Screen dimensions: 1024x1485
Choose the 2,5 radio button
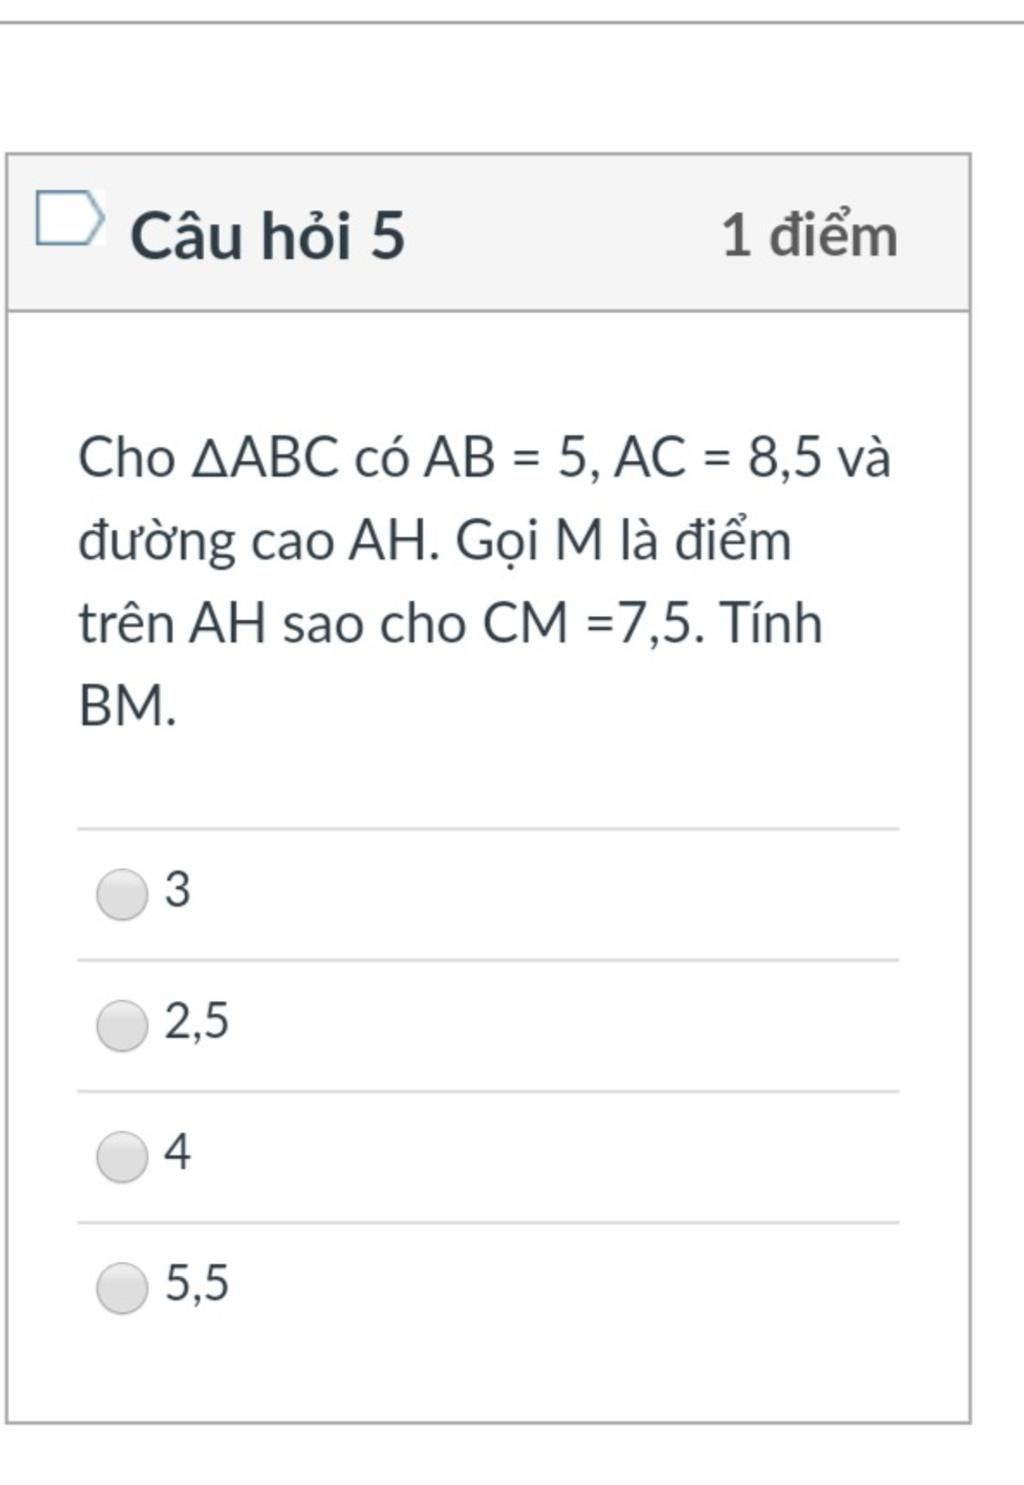(122, 1025)
